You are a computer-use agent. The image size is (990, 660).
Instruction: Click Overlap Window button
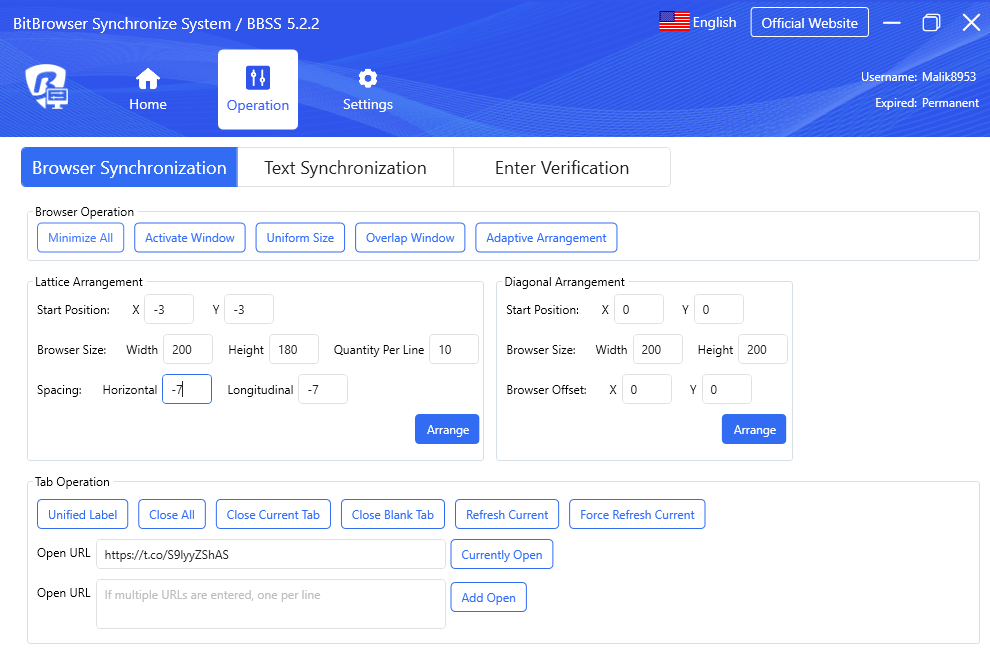point(410,238)
